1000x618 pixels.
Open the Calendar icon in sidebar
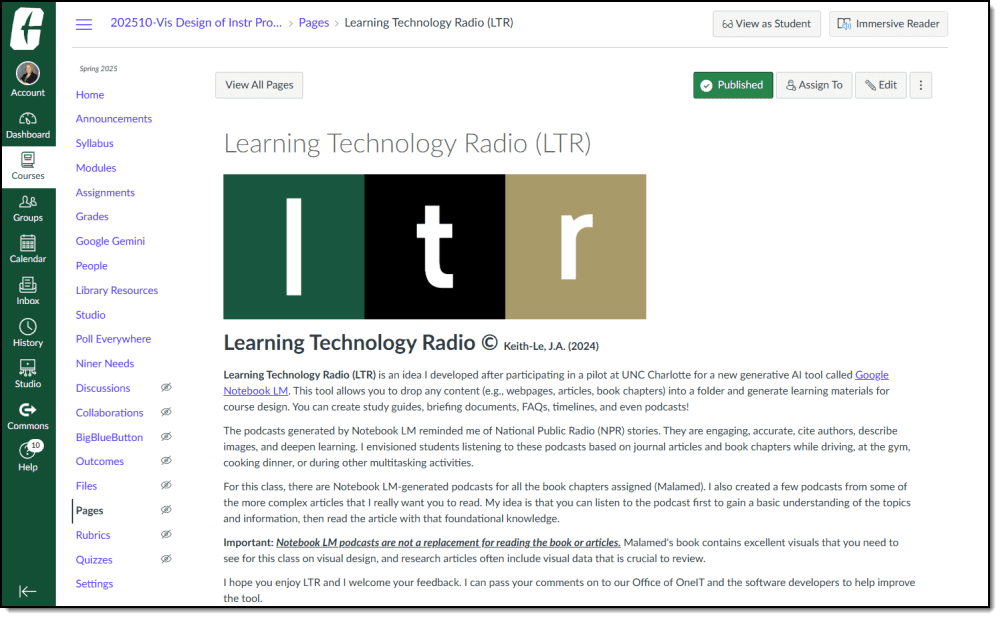[x=28, y=243]
